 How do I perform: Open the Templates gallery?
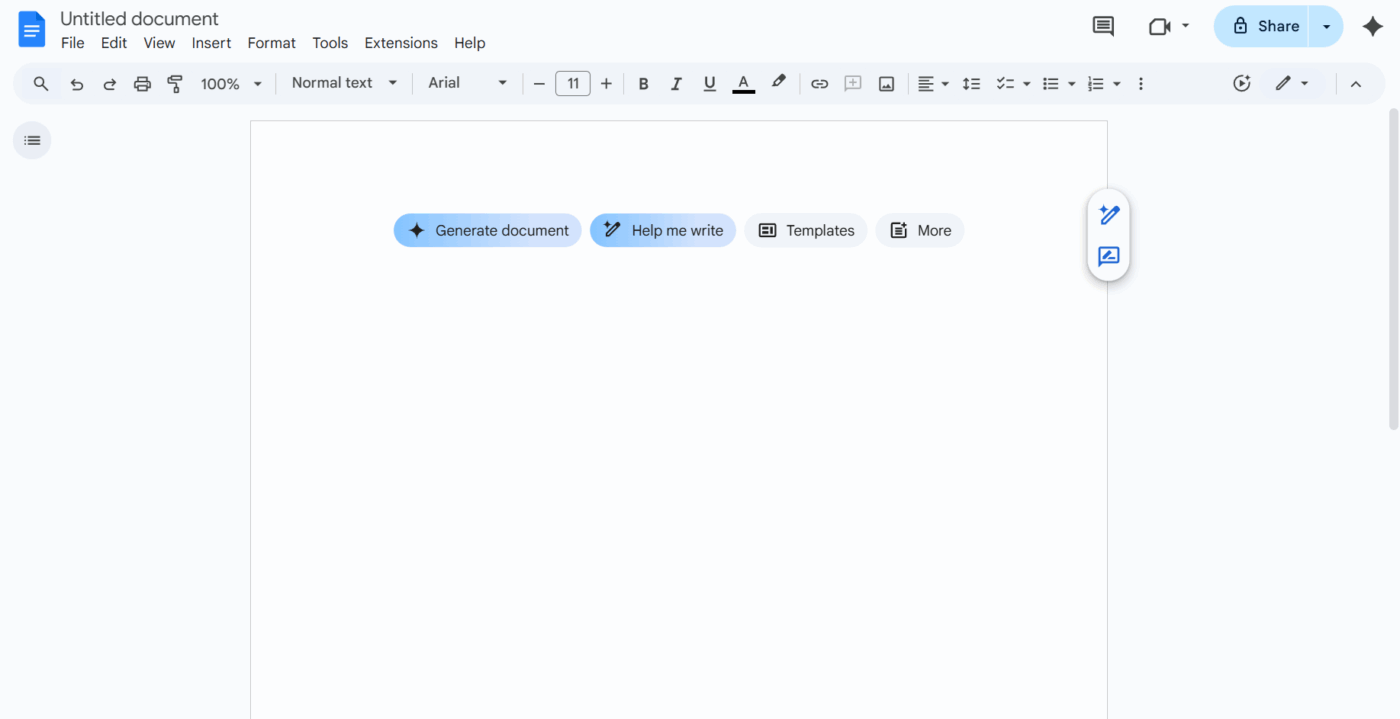(x=805, y=230)
